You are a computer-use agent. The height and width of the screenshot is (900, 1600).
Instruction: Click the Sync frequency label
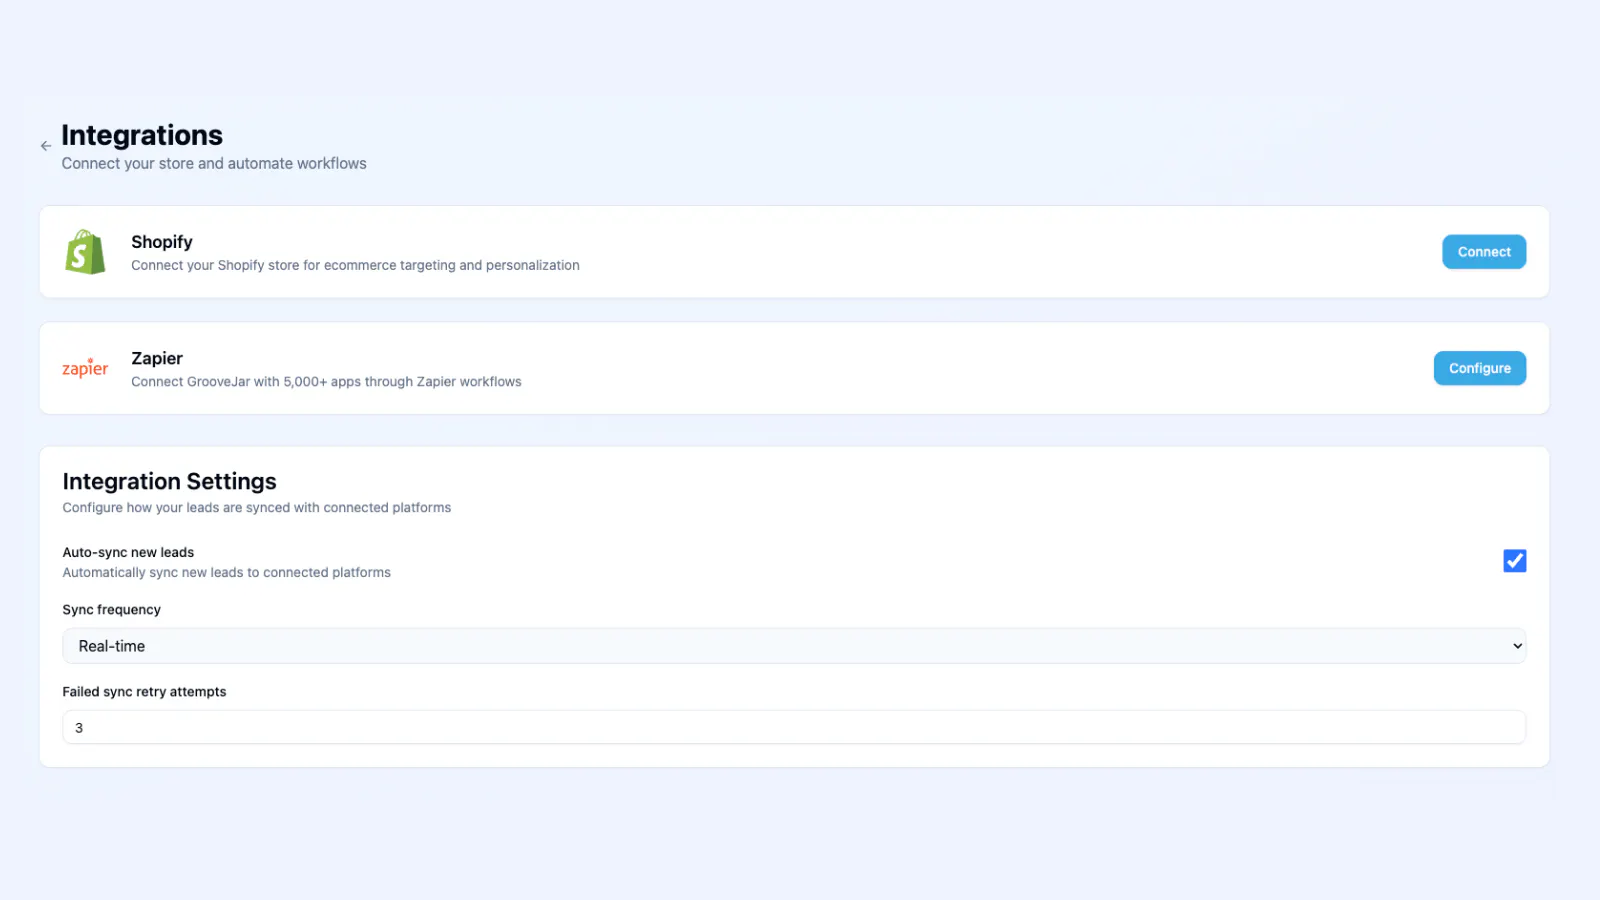pos(112,610)
